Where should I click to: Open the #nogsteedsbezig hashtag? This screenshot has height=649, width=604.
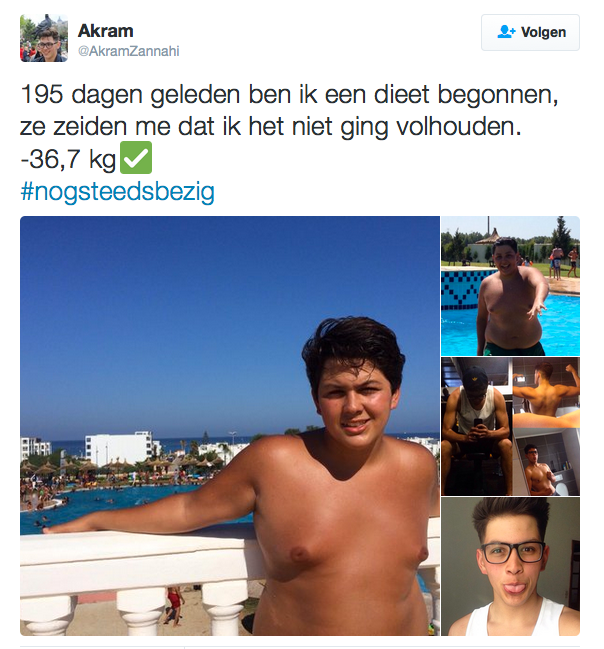(x=117, y=191)
